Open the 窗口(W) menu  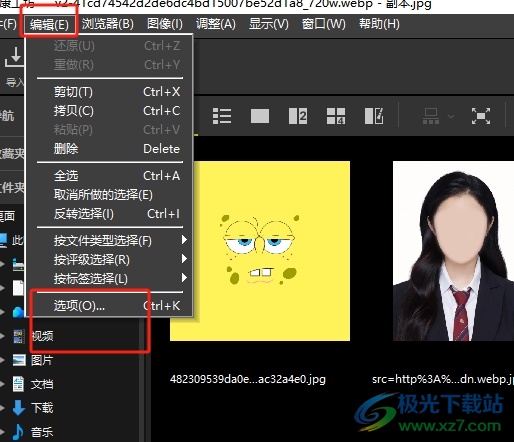coord(323,24)
